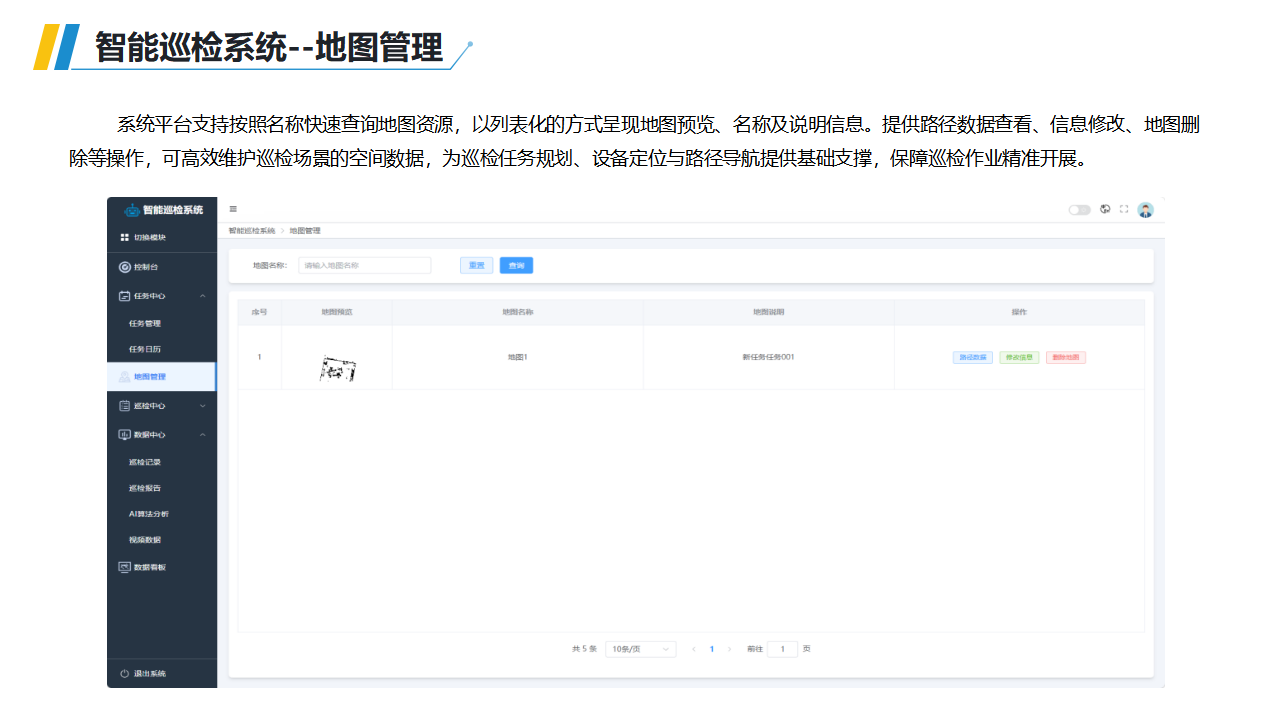Collapse the 数据中心 menu chevron
Screen dimensions: 1280x720
point(203,435)
